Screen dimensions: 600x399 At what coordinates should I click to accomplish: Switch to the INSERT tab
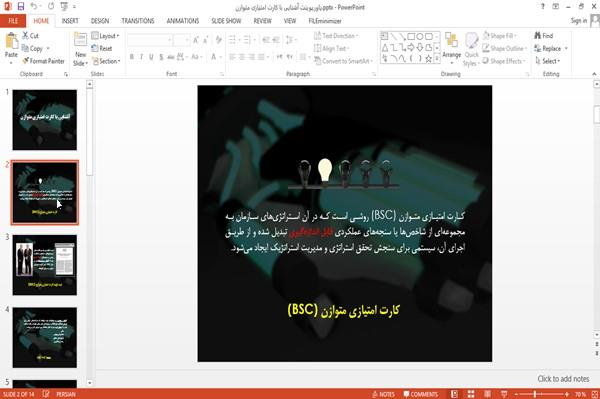(x=70, y=21)
